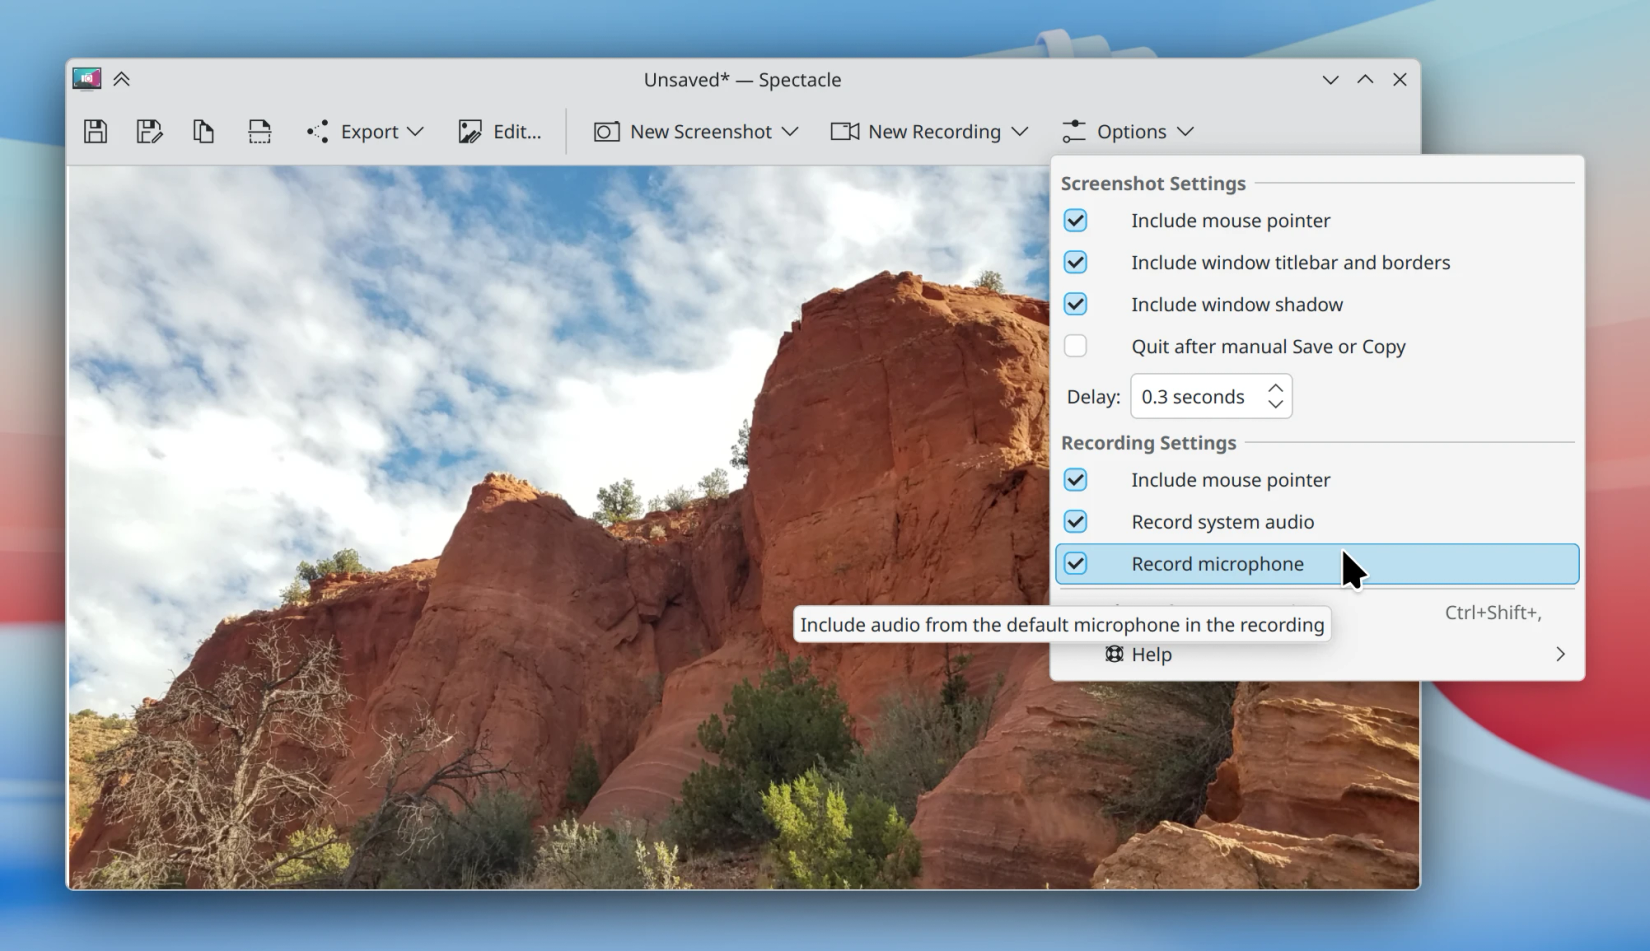
Task: Click the New Screenshot button
Action: [x=696, y=131]
